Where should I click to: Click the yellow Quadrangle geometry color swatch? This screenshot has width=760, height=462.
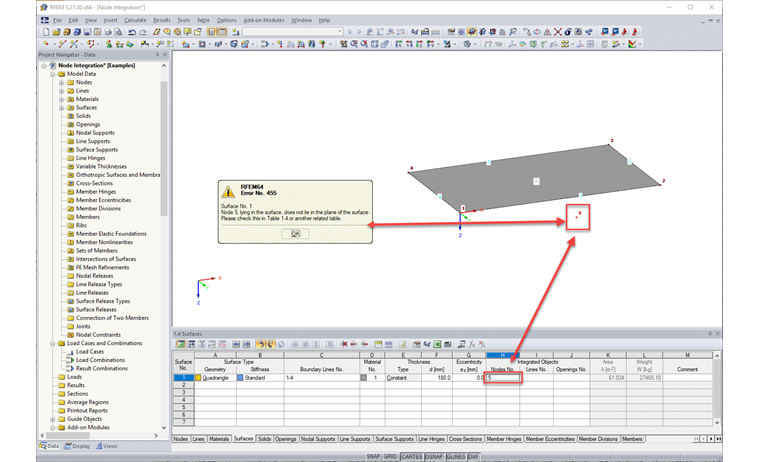[x=198, y=378]
